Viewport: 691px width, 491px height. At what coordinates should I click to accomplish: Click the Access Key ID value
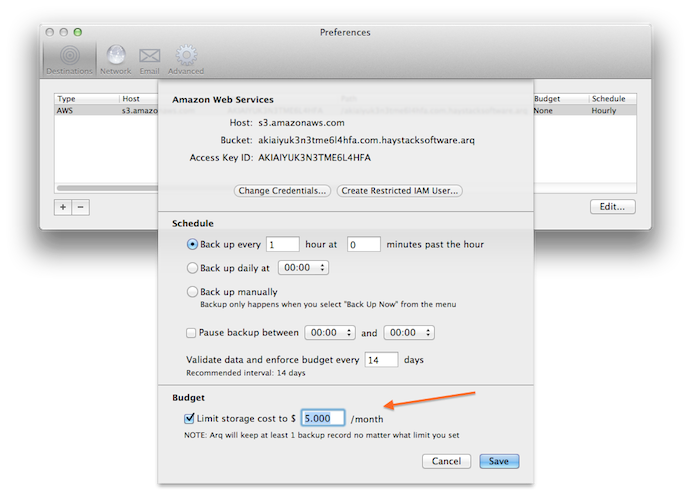[x=314, y=158]
